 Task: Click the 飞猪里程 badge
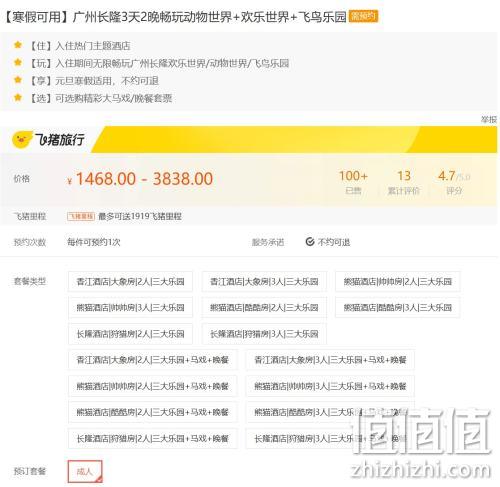[x=81, y=216]
